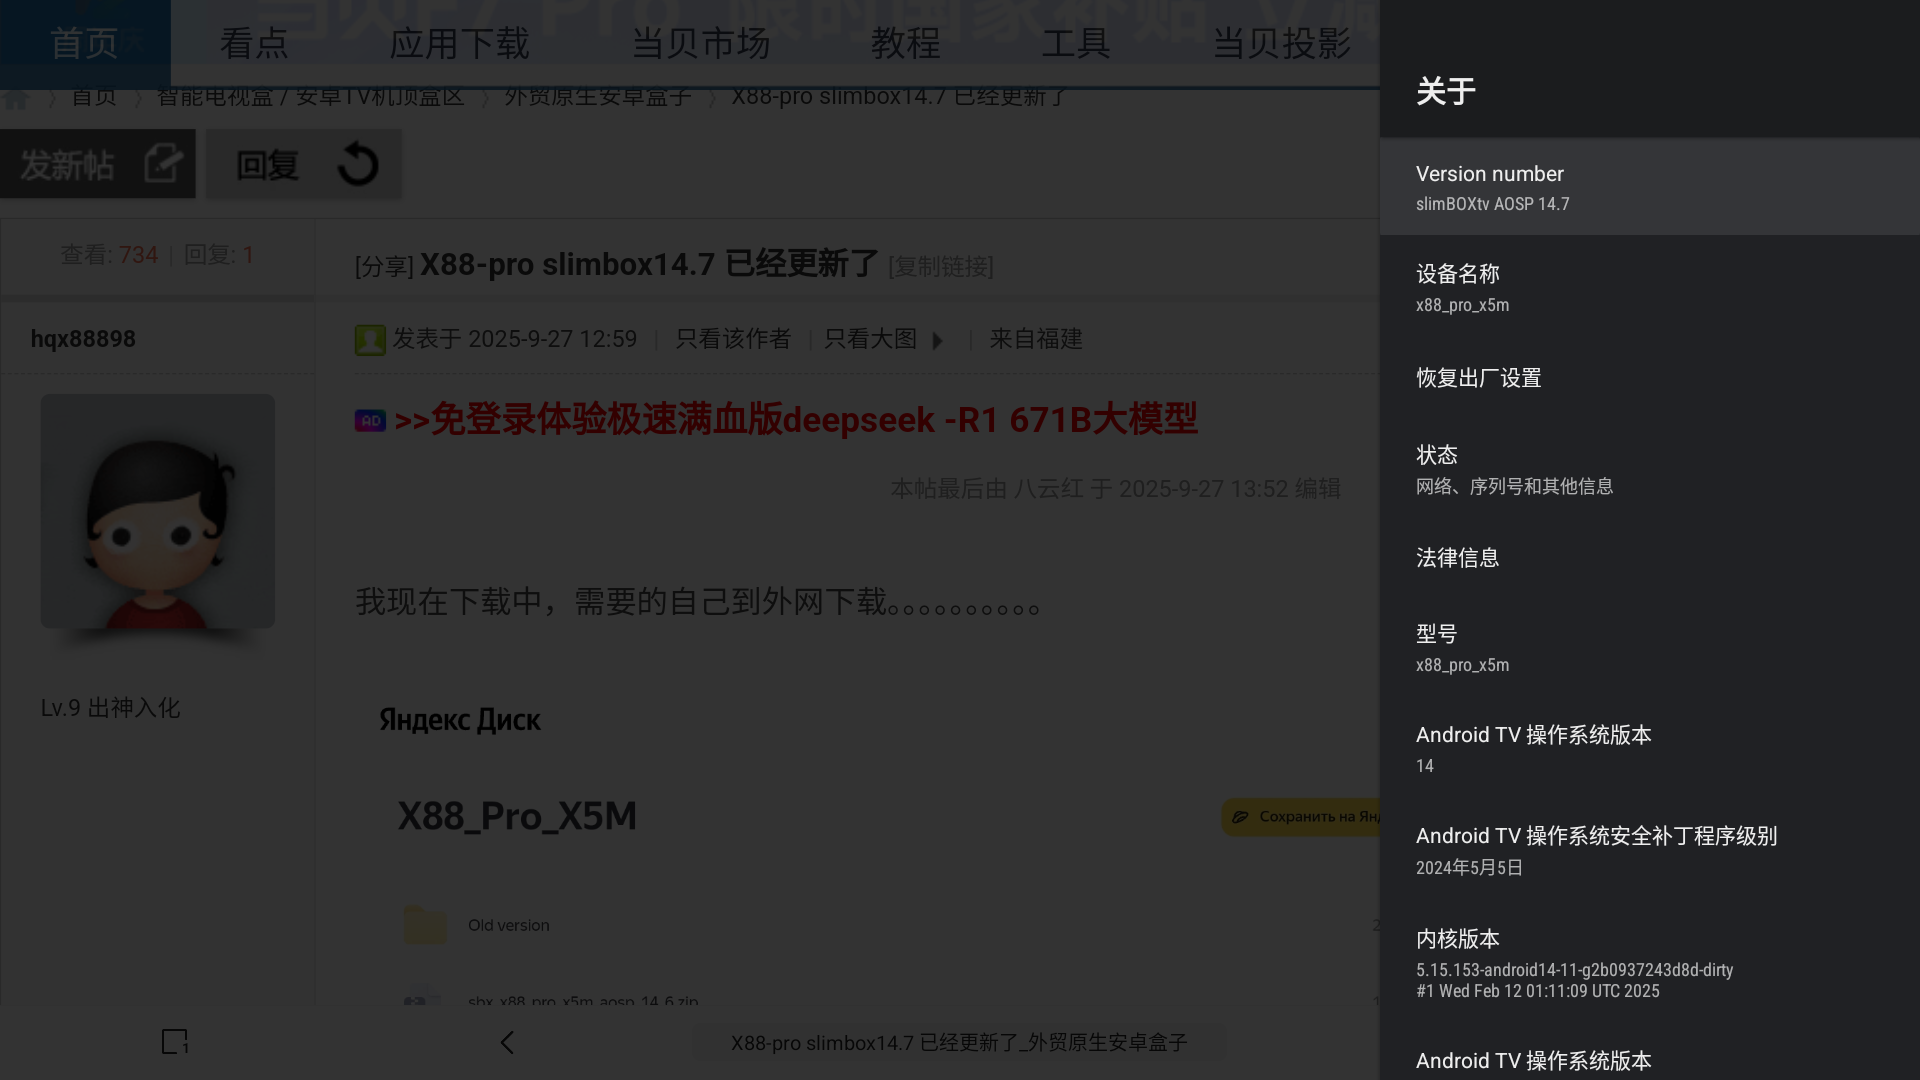Open the Version number settings entry
Screen dimensions: 1920x1080
[1650, 187]
